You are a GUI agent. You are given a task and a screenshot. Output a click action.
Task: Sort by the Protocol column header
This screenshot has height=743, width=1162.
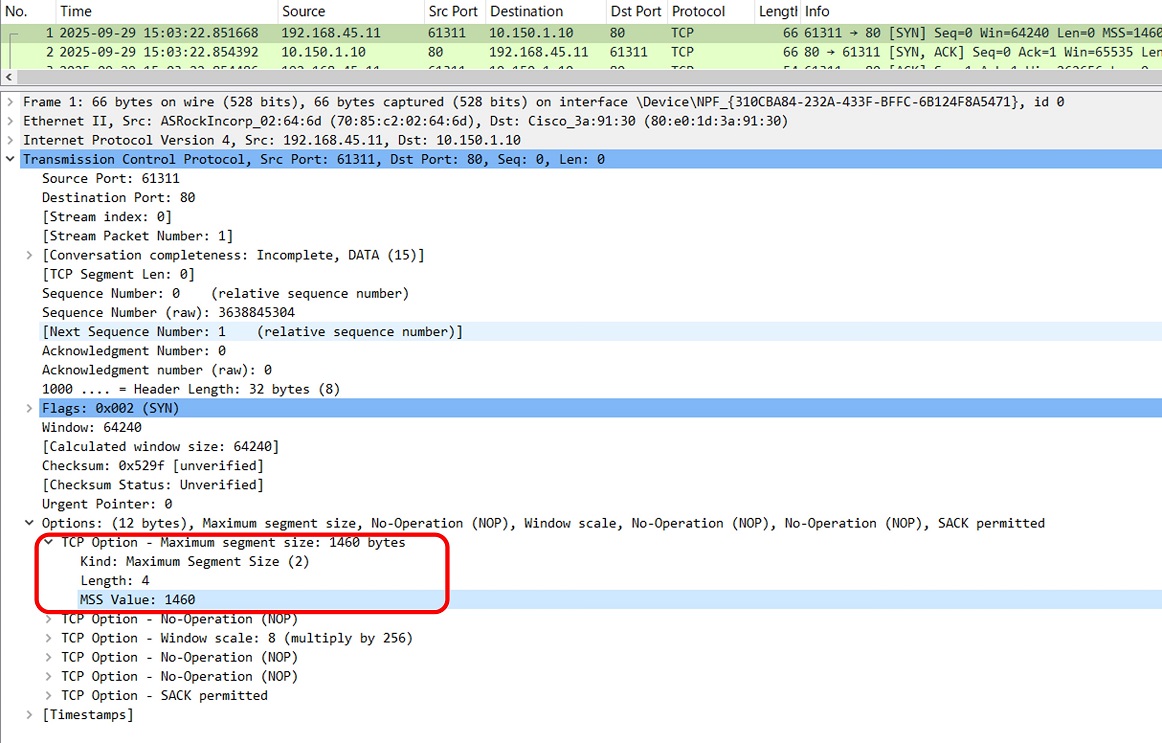pos(698,12)
